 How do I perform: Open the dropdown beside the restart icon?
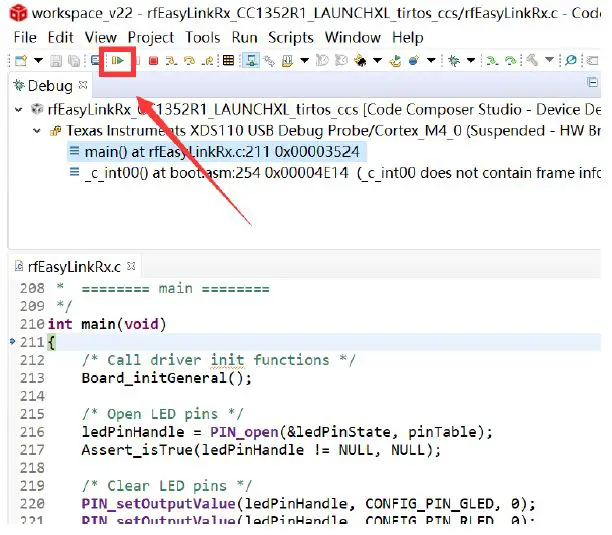coord(377,60)
